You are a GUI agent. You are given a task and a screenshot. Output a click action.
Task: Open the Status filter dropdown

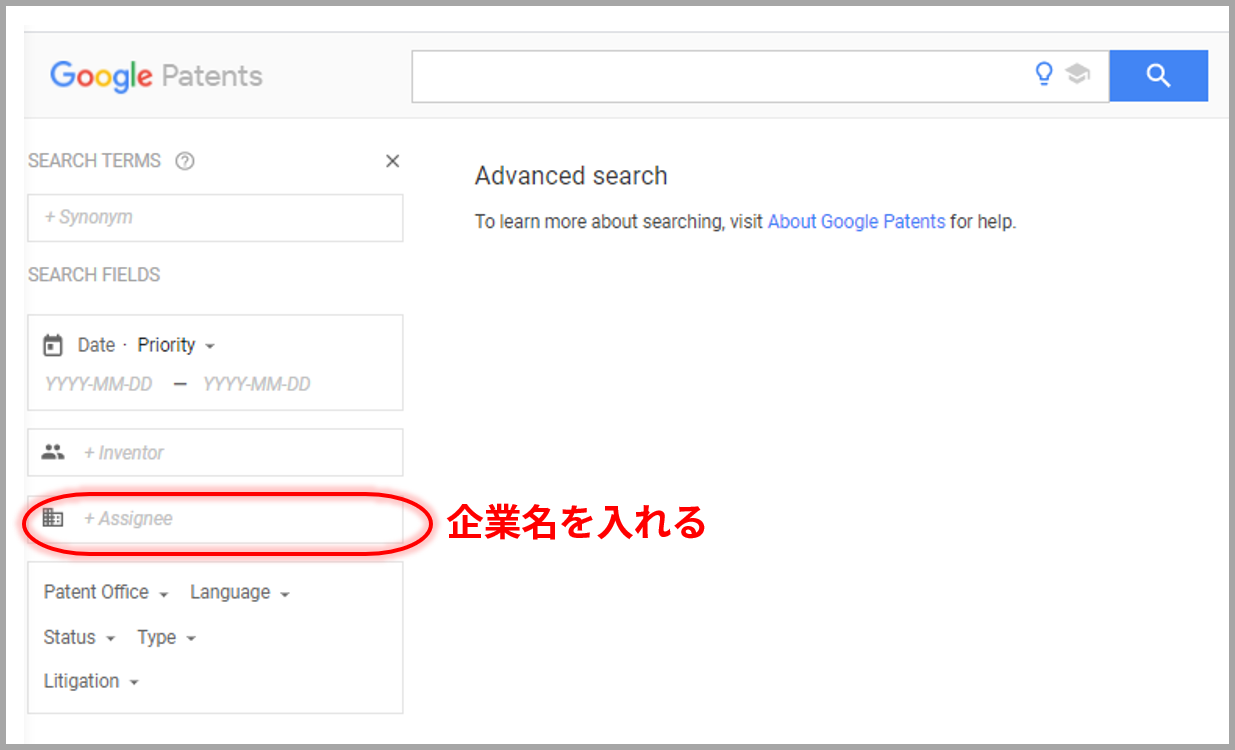pyautogui.click(x=79, y=637)
